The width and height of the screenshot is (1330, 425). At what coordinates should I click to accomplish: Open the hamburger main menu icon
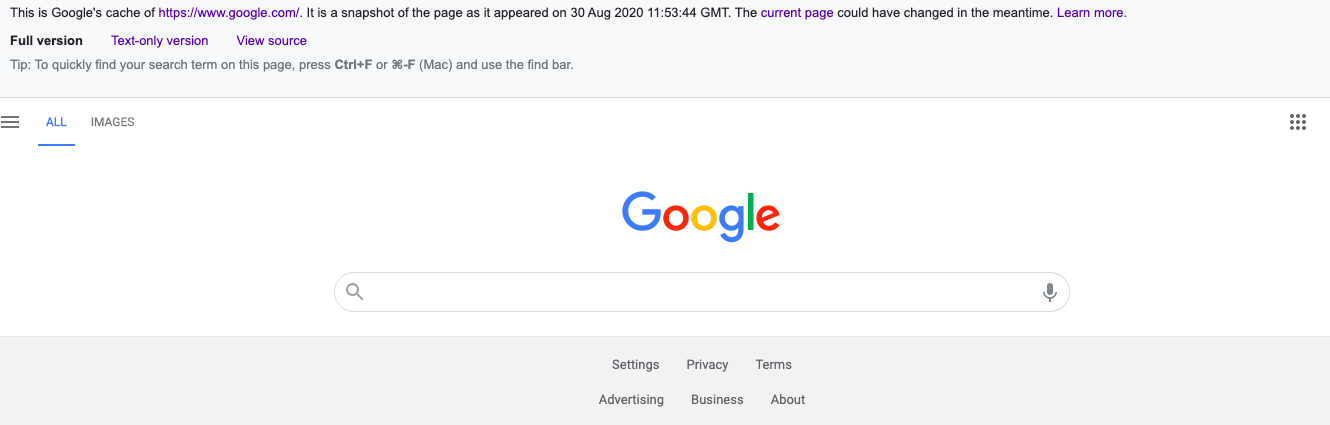pos(11,122)
